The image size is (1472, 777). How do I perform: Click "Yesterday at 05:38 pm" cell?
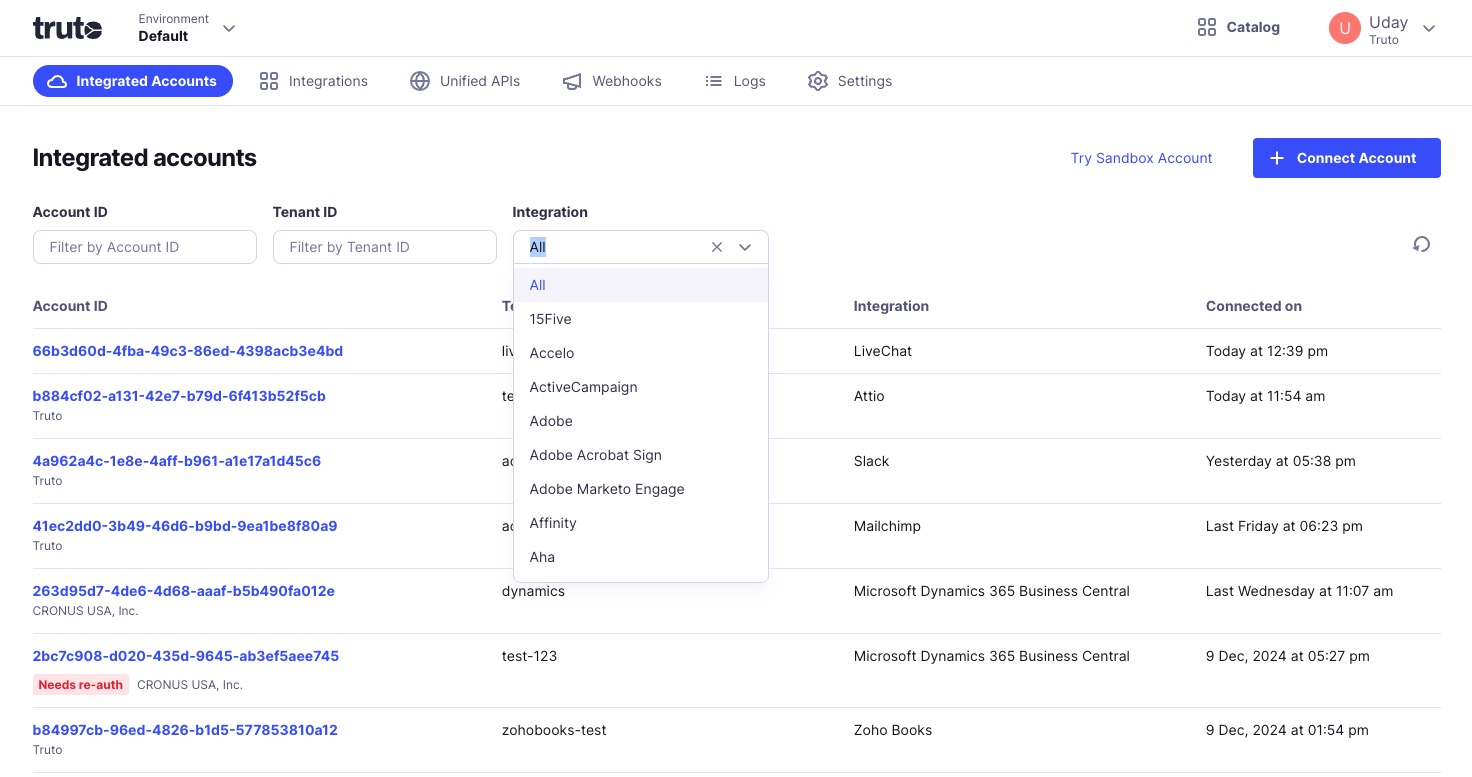tap(1281, 461)
